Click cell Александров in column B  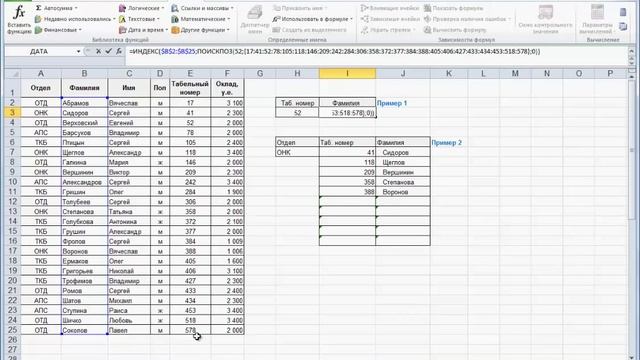[84, 182]
